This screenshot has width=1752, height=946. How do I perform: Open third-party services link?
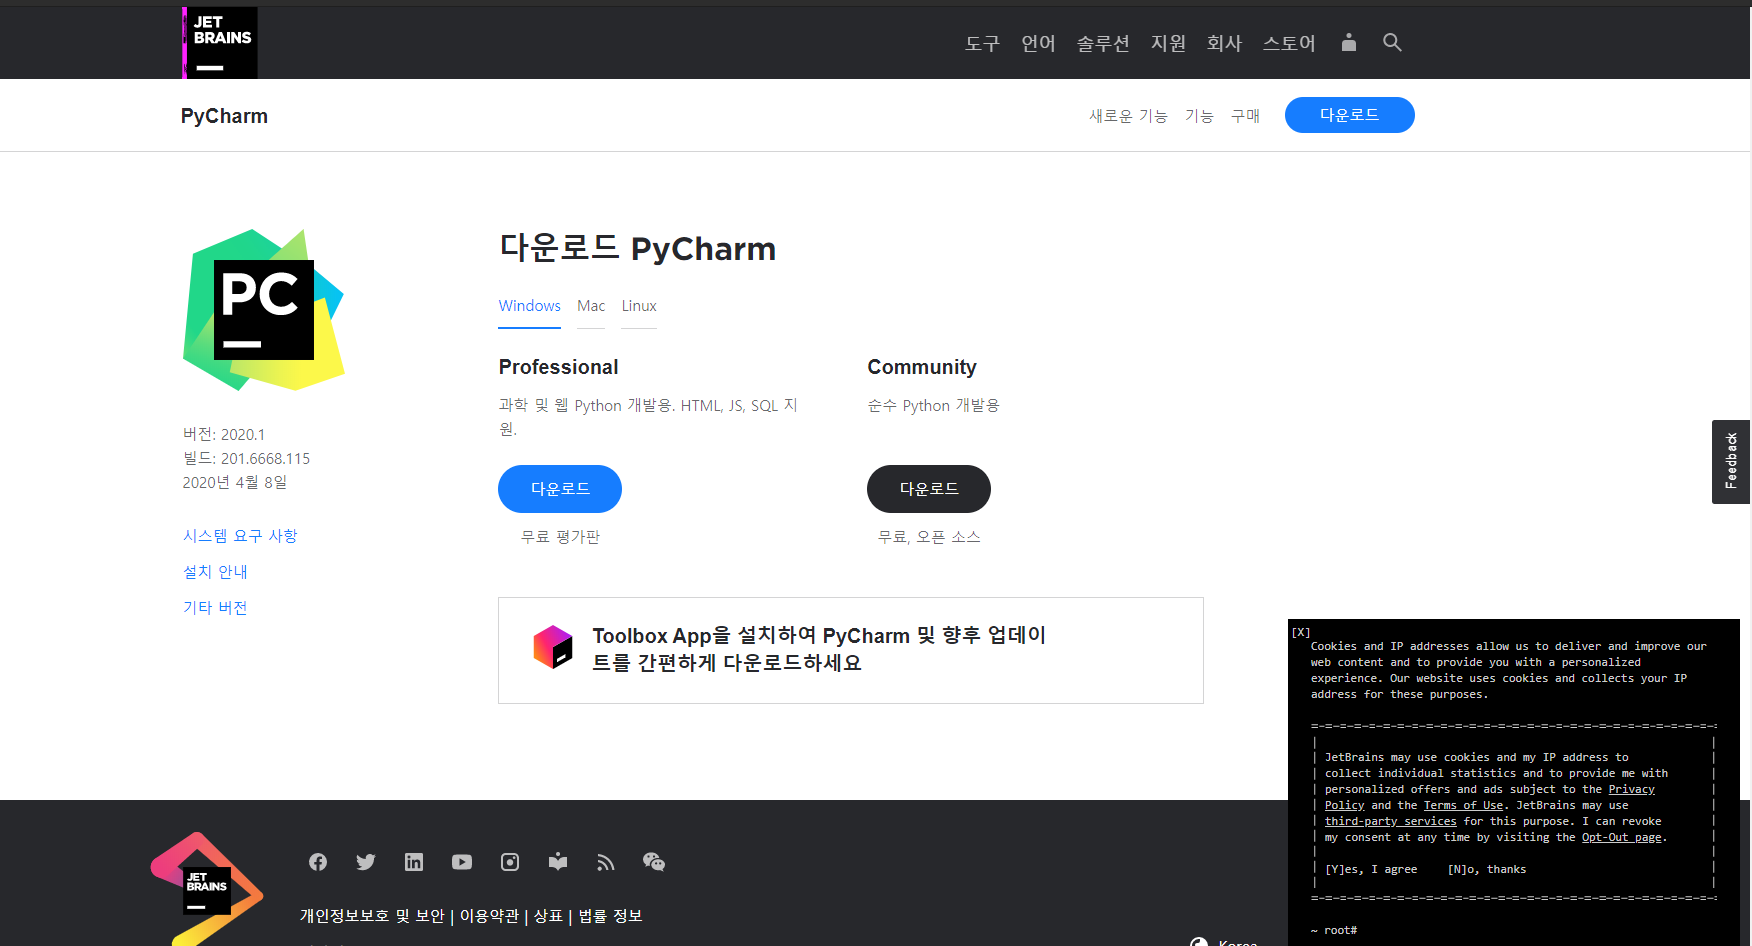tap(1390, 821)
